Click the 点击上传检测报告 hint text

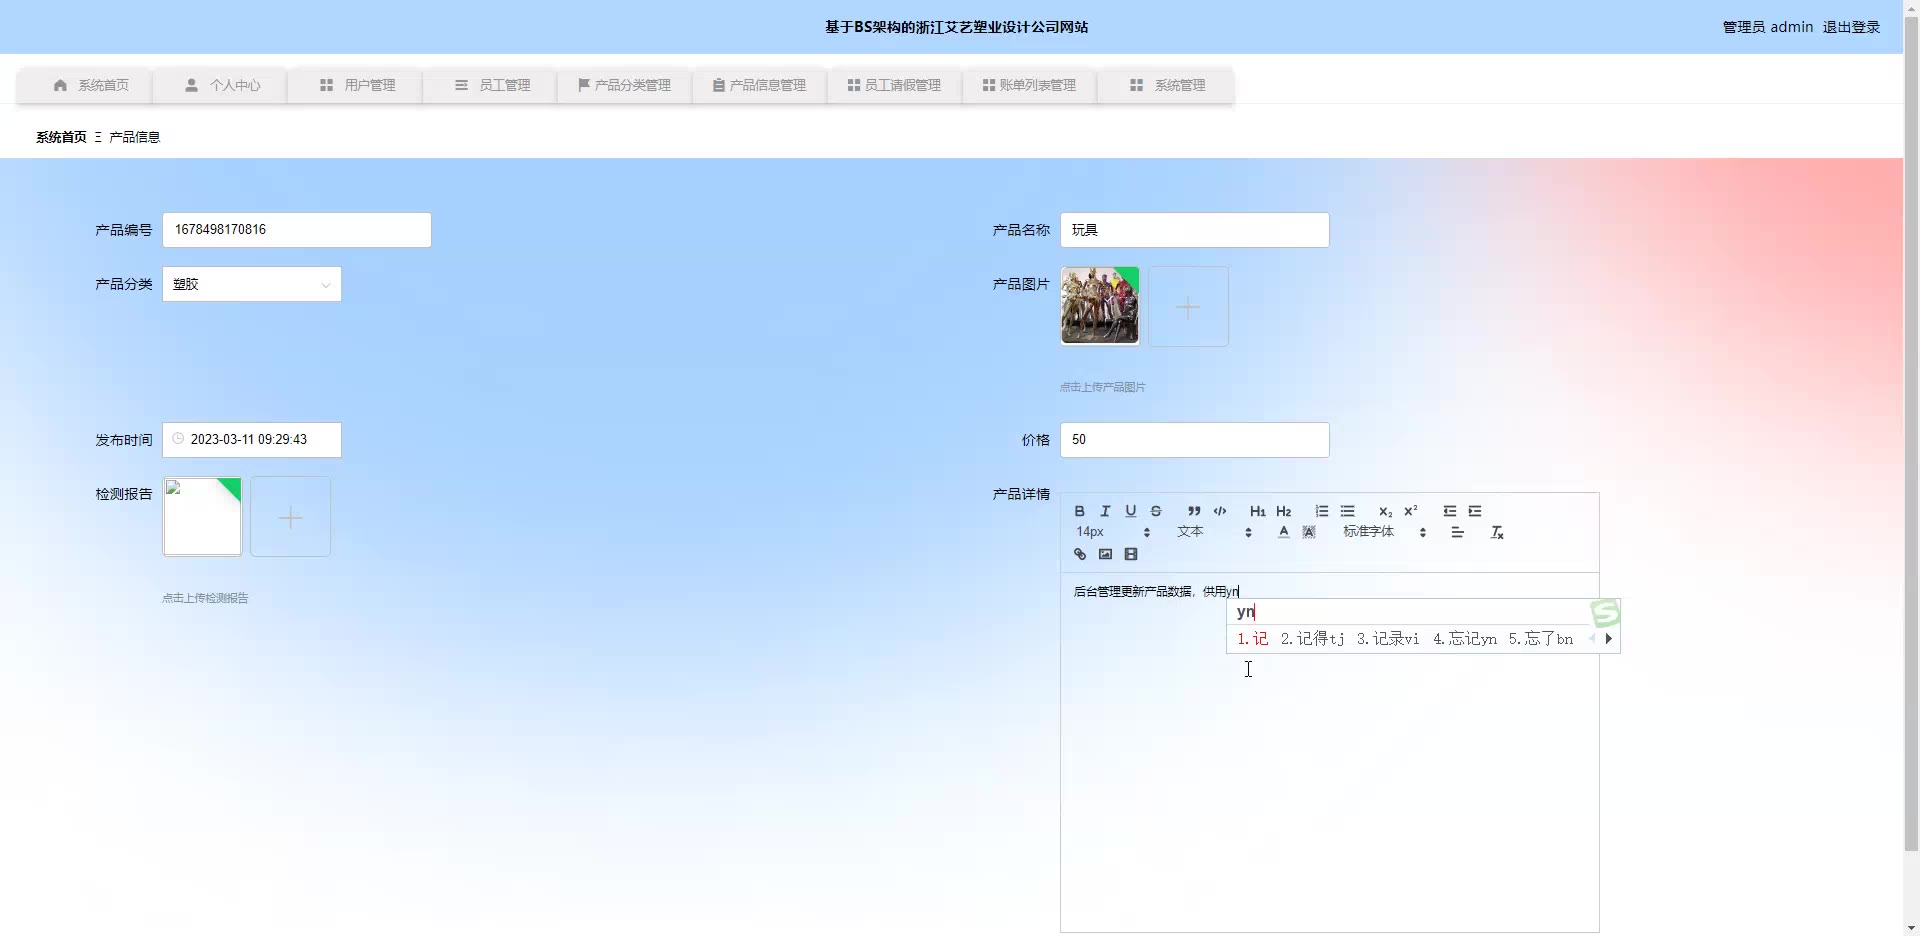click(205, 598)
